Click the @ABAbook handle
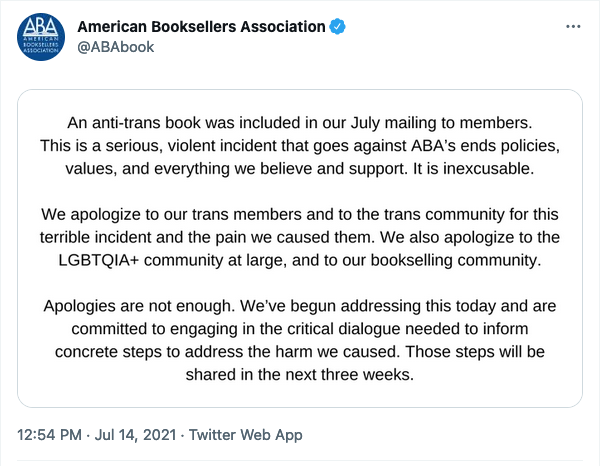The image size is (608, 466). pos(116,46)
